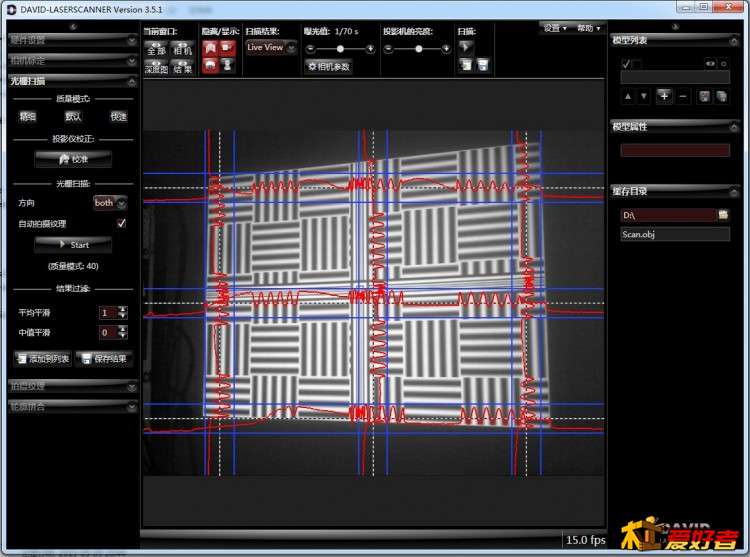Viewport: 750px width, 557px height.
Task: Toggle eye visibility icon in model list
Action: pyautogui.click(x=710, y=64)
